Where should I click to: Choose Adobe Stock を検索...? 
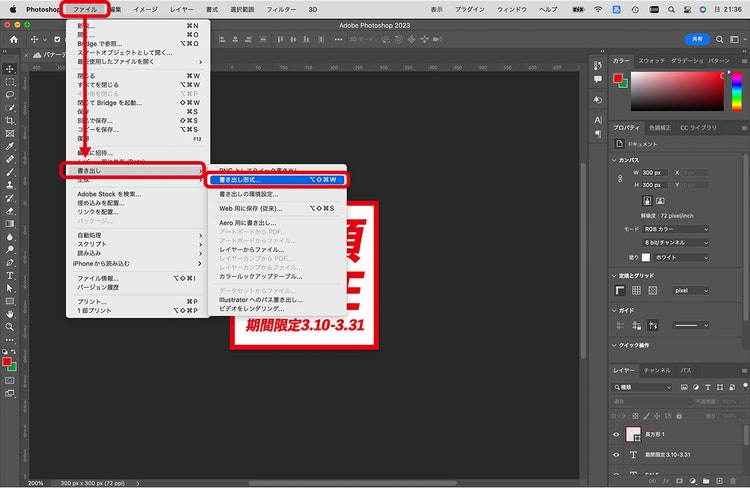coord(109,194)
